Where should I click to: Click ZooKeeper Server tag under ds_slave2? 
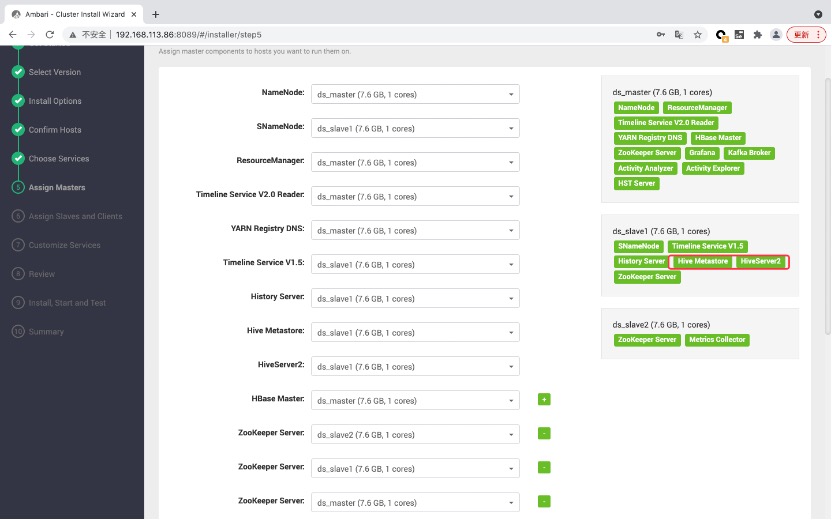pos(647,340)
